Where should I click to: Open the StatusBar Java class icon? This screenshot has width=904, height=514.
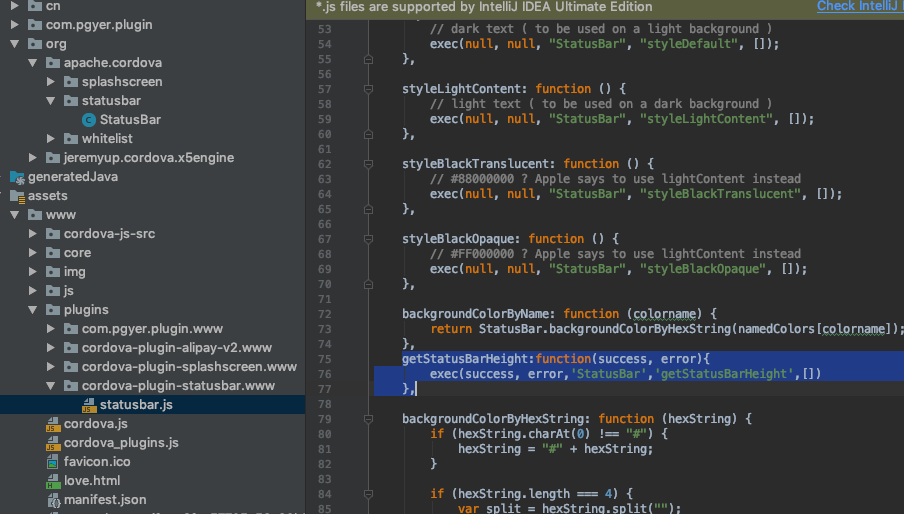click(89, 120)
